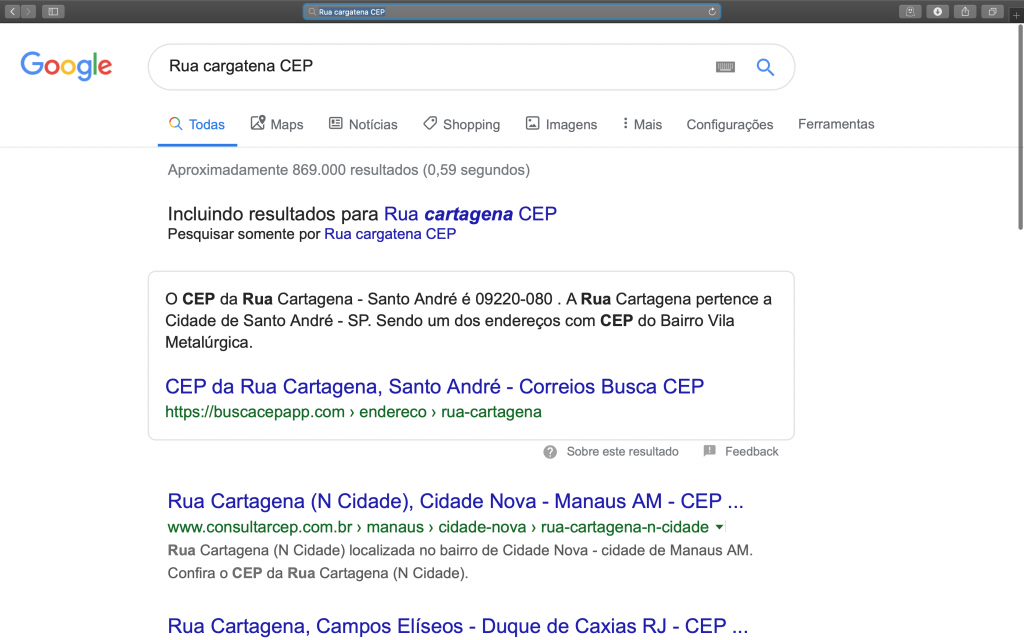The width and height of the screenshot is (1024, 640).
Task: Click the Feedback flag icon
Action: (709, 451)
